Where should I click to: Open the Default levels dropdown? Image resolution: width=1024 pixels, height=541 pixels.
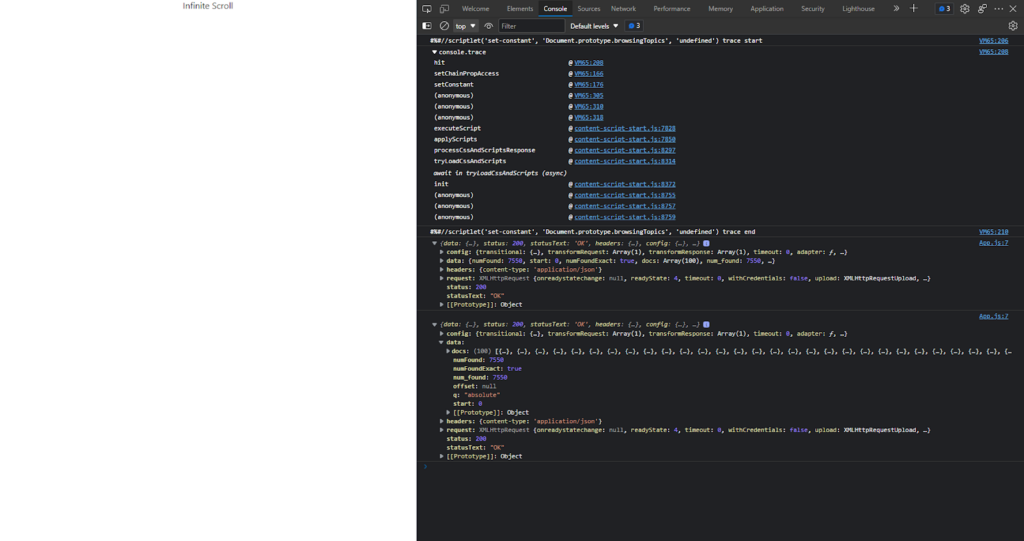[x=594, y=26]
